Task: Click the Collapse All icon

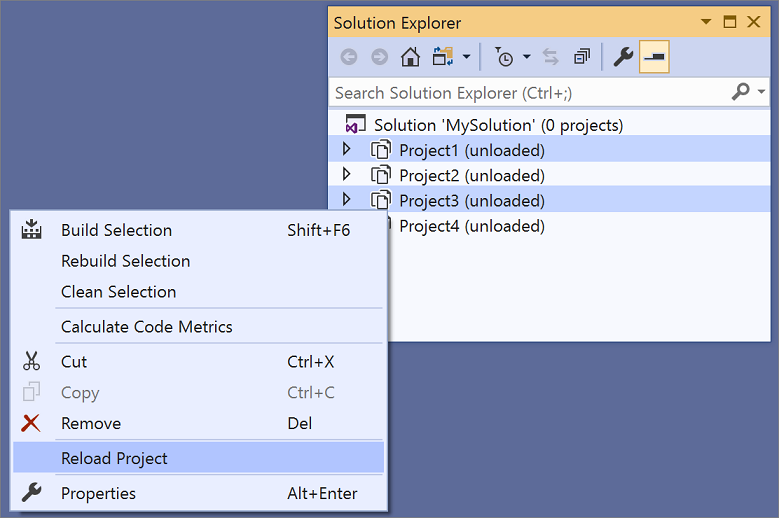Action: pyautogui.click(x=582, y=57)
